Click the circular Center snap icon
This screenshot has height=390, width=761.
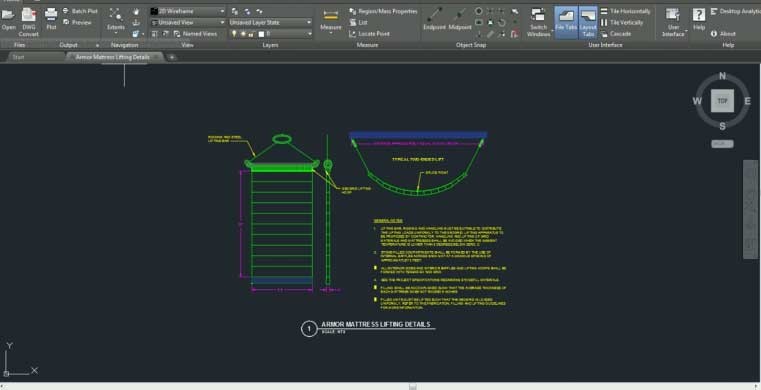[479, 11]
